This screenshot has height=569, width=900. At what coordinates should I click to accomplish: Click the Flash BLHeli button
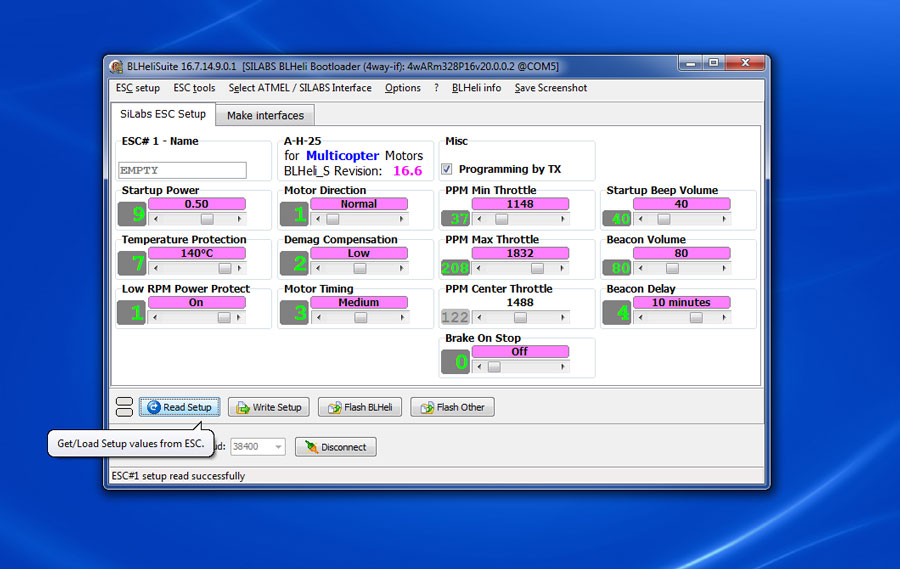click(x=360, y=407)
